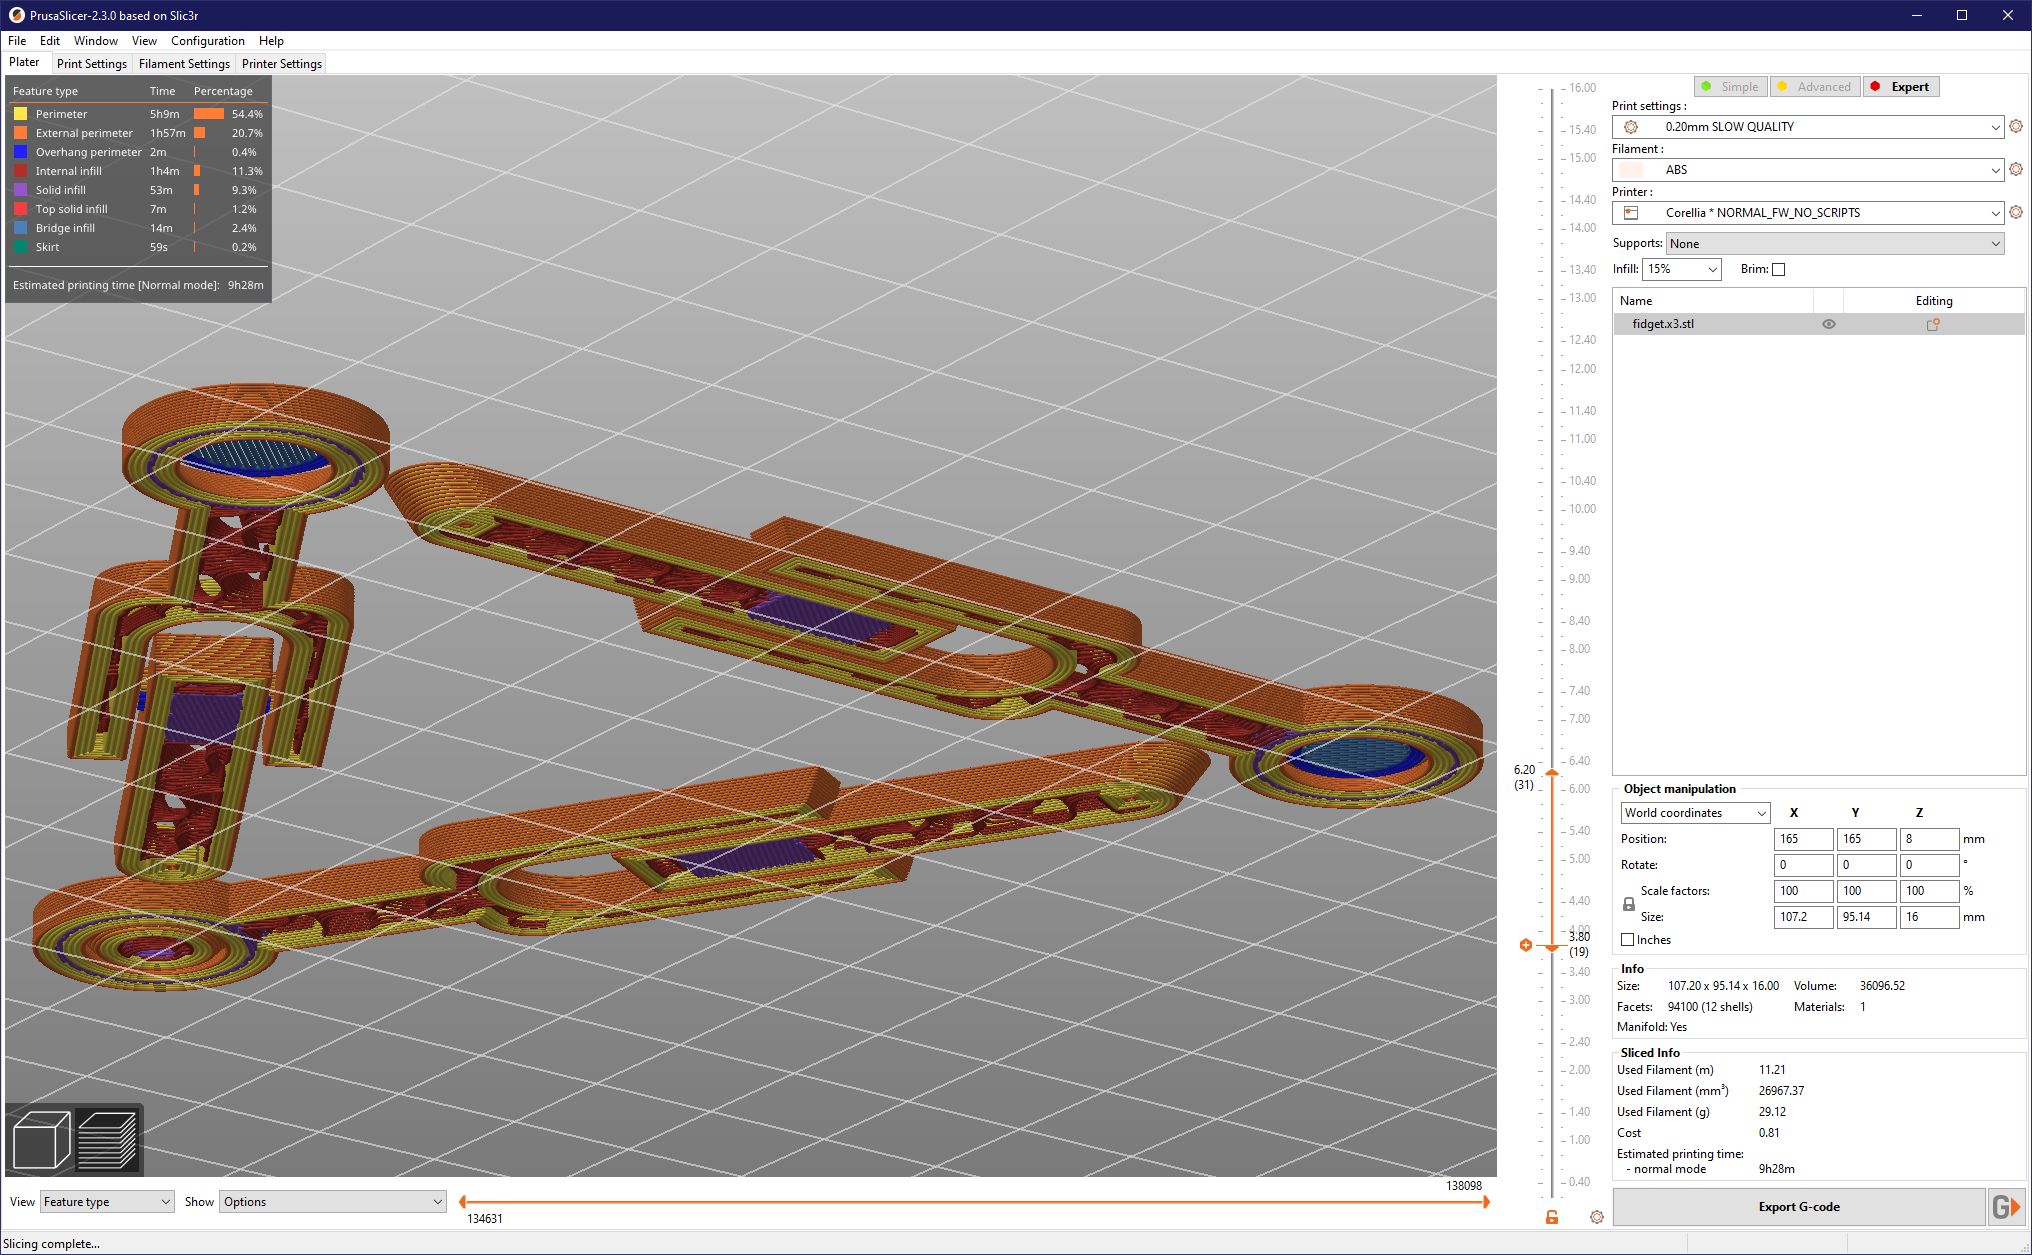Open the Infill 15% dropdown

pos(1682,269)
